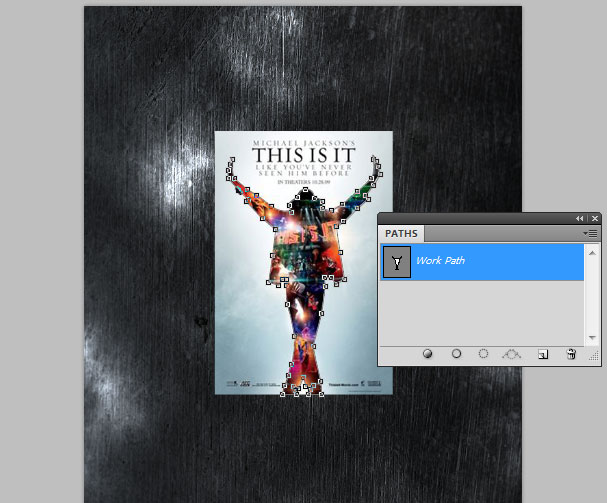Screen dimensions: 607x503
Task: Create new path icon
Action: tap(543, 354)
